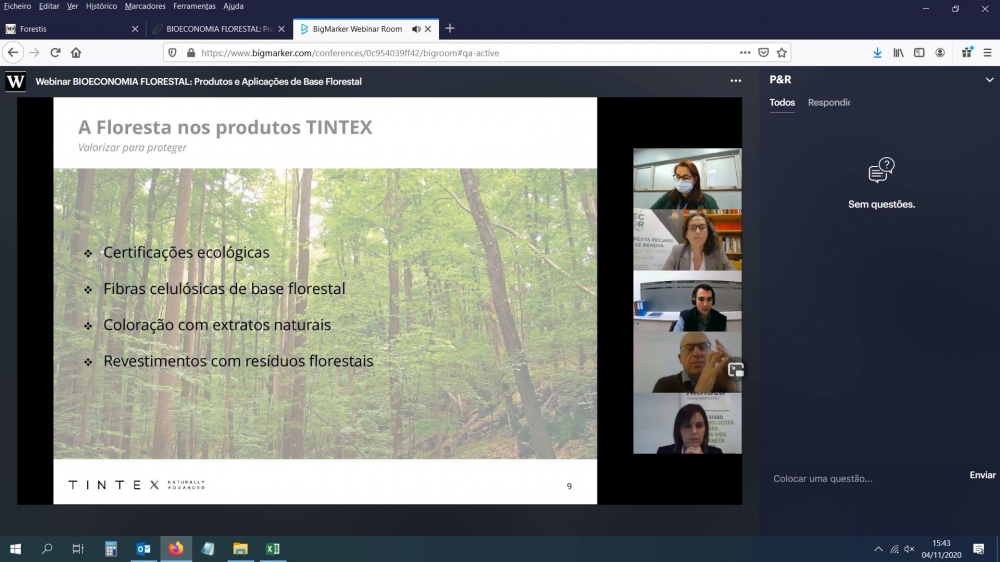Screen dimensions: 1000x562
Task: Open Calculator from the taskbar
Action: [x=111, y=549]
